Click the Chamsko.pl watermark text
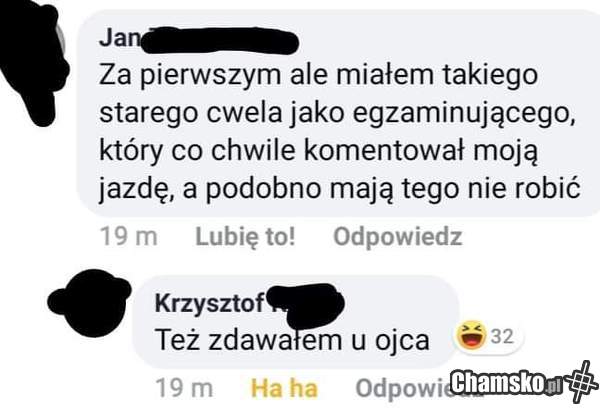 pos(506,382)
